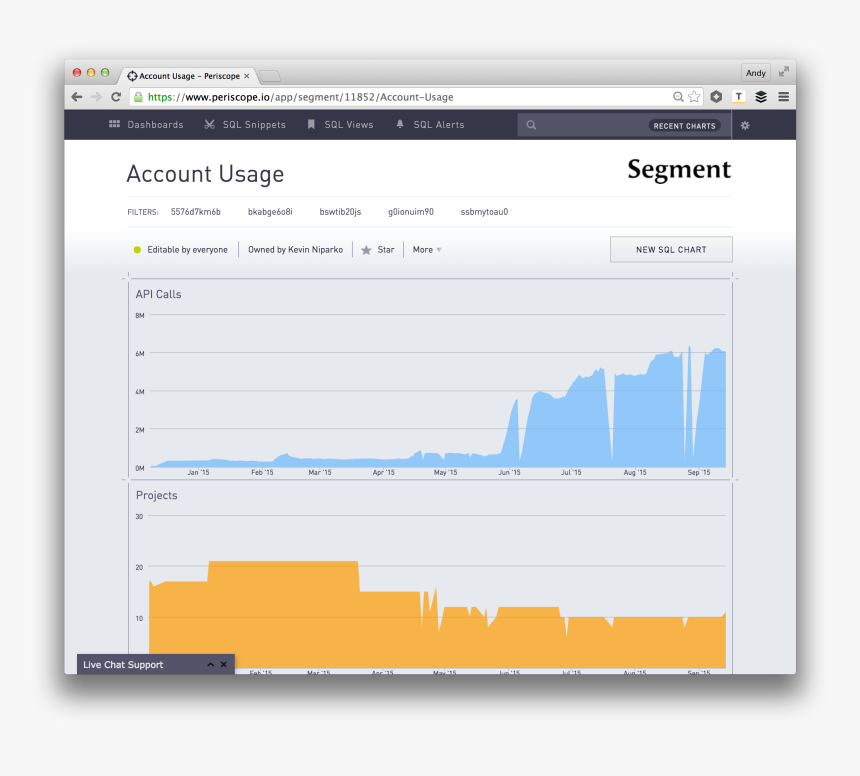
Task: Click the Live Chat Support title
Action: tap(123, 665)
